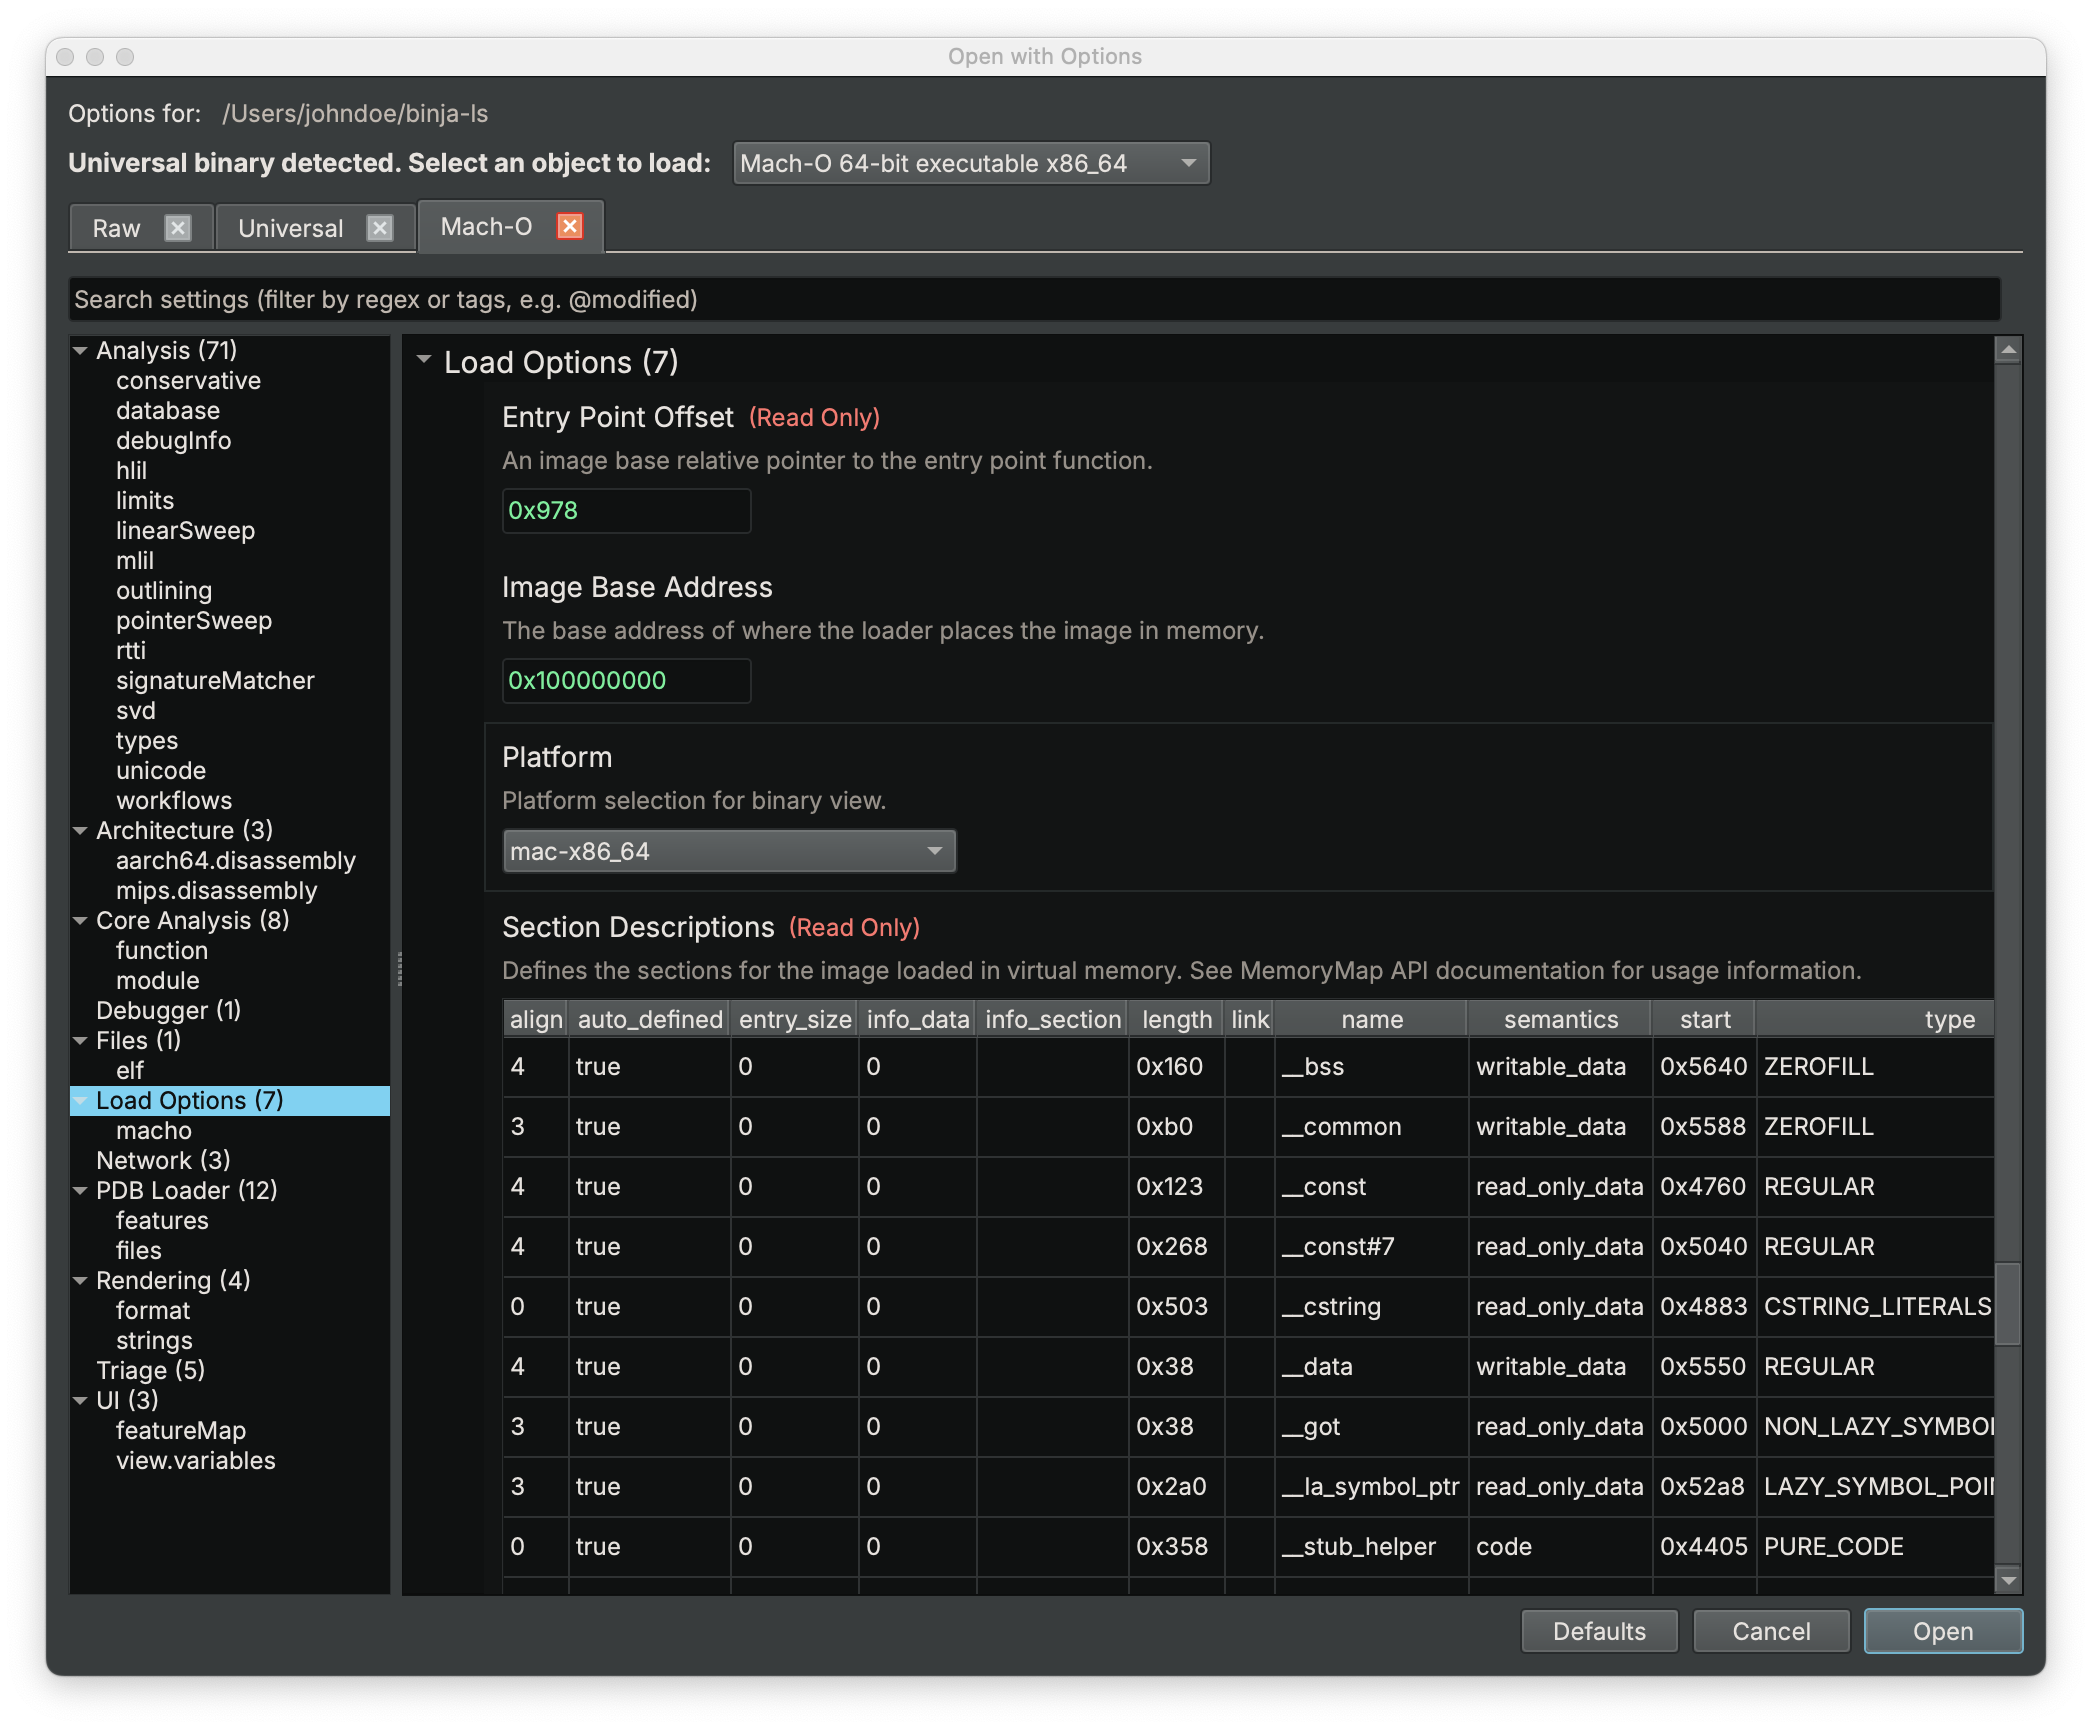Select hlil in settings tree
2092x1730 pixels.
pos(131,471)
